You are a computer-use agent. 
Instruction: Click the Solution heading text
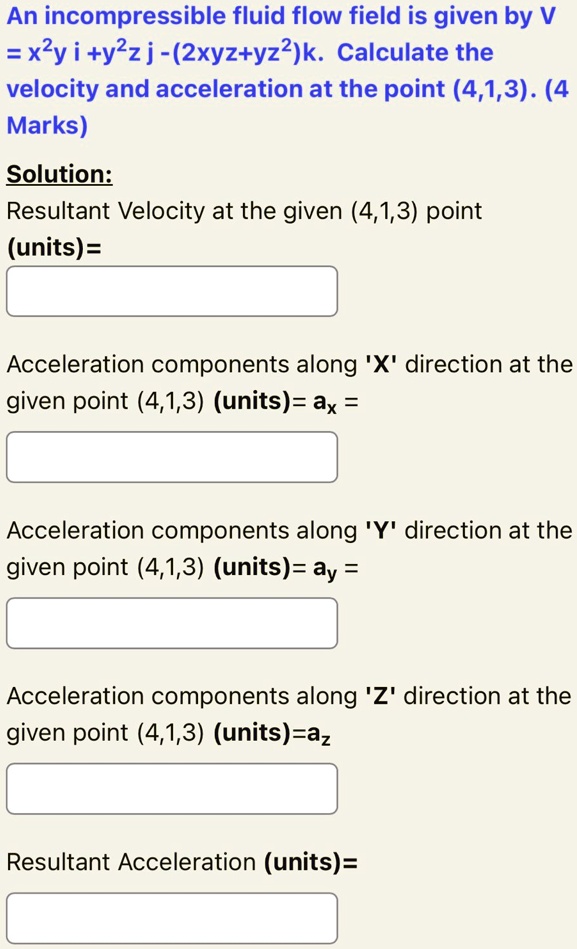57,174
